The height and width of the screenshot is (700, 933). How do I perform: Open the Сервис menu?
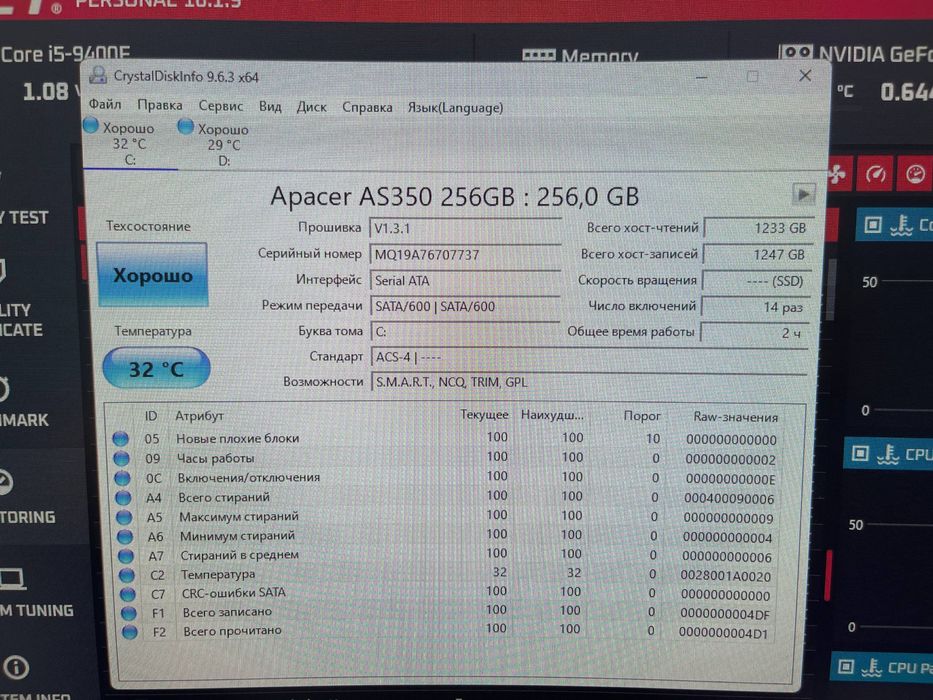pos(221,106)
